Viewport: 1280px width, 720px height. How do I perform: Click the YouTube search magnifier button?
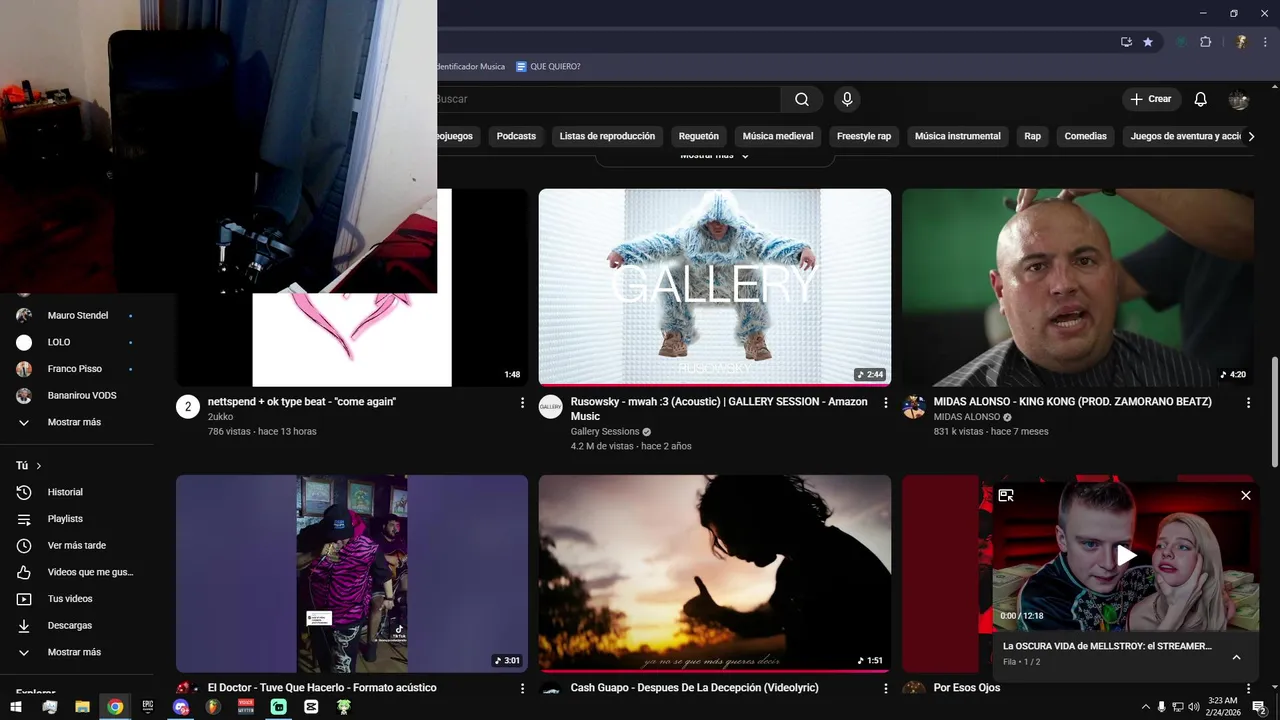802,99
